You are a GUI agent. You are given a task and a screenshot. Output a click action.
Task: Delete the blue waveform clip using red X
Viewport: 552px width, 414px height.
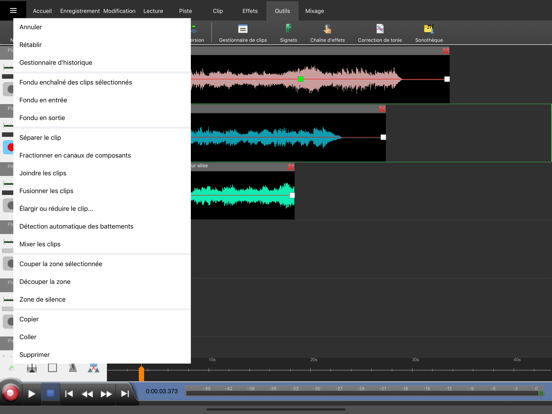[x=382, y=109]
